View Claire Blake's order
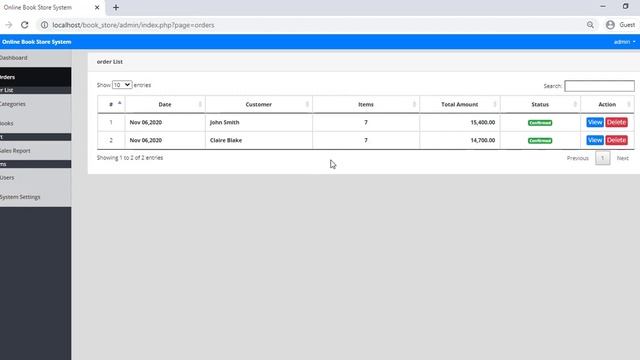The height and width of the screenshot is (360, 640). pos(595,140)
